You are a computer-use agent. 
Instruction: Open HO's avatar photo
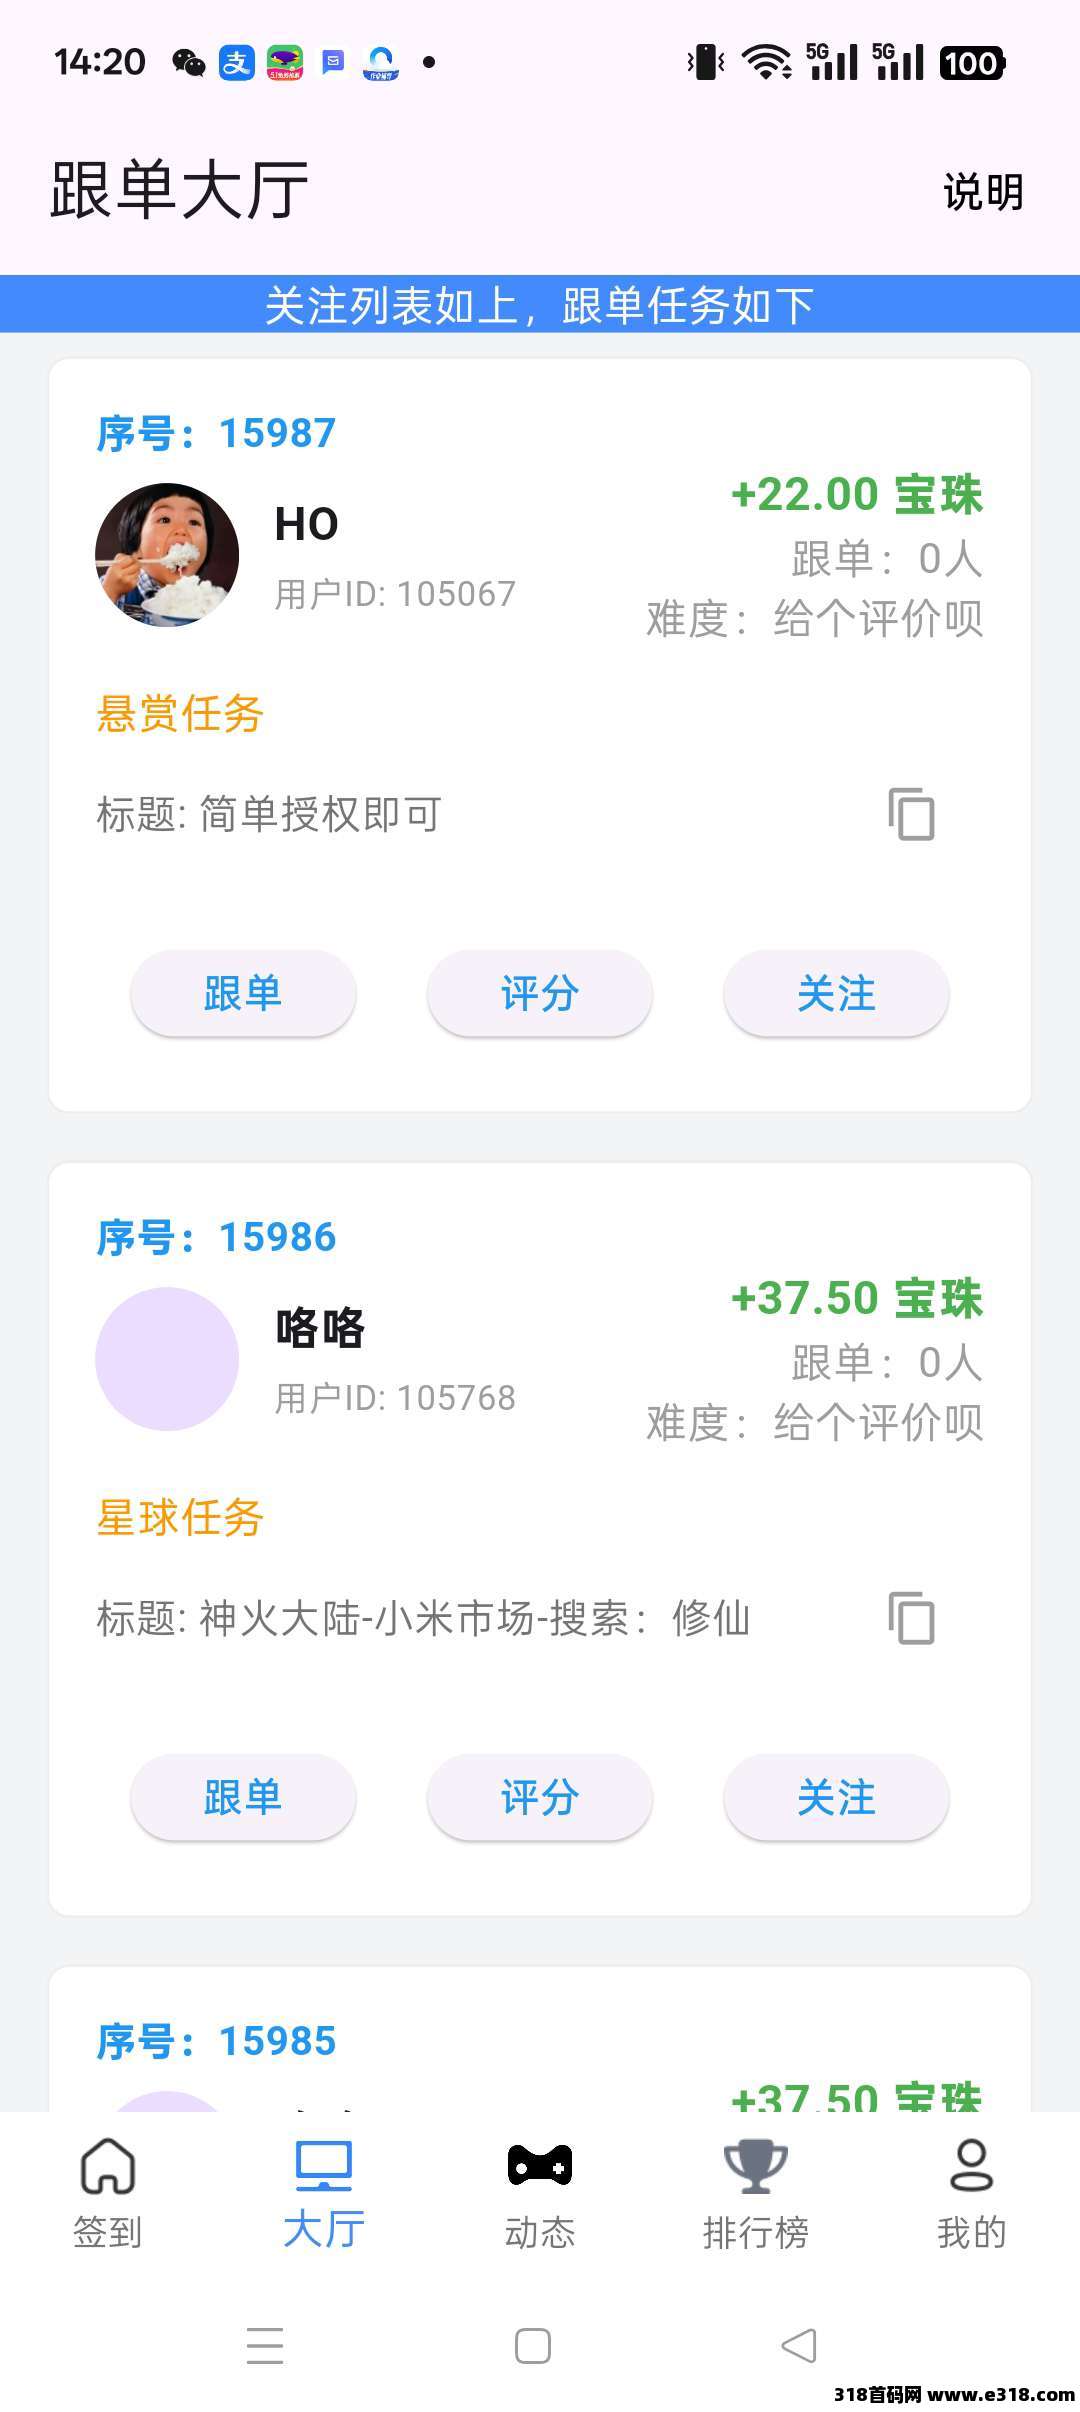pos(167,555)
